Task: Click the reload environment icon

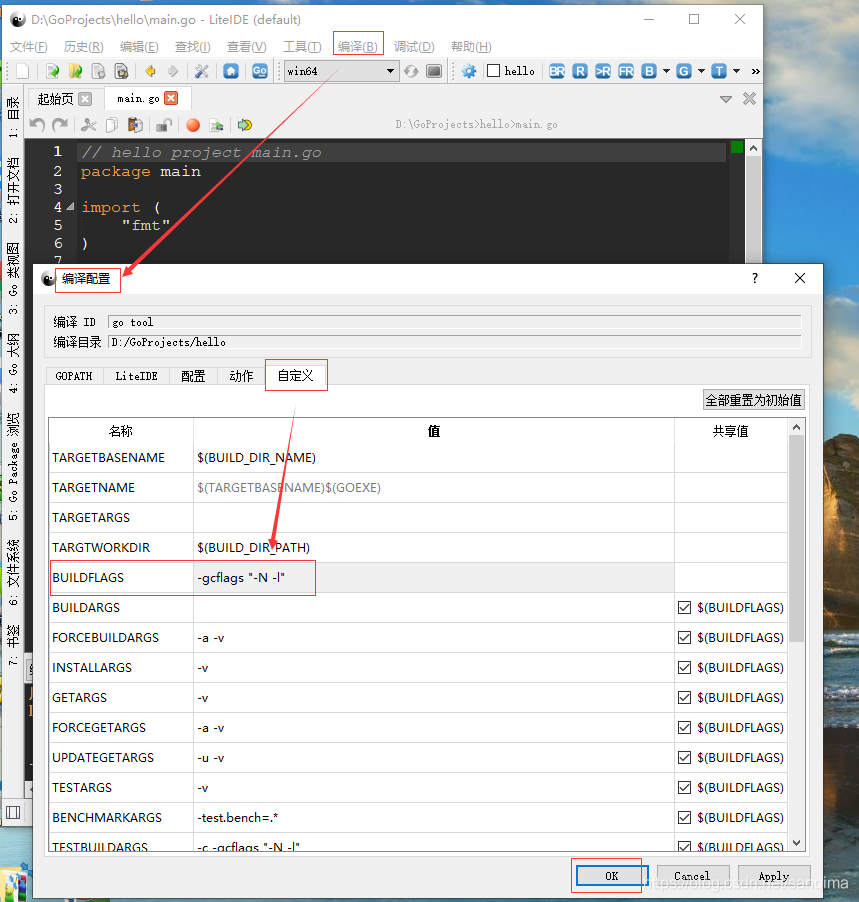Action: point(411,71)
